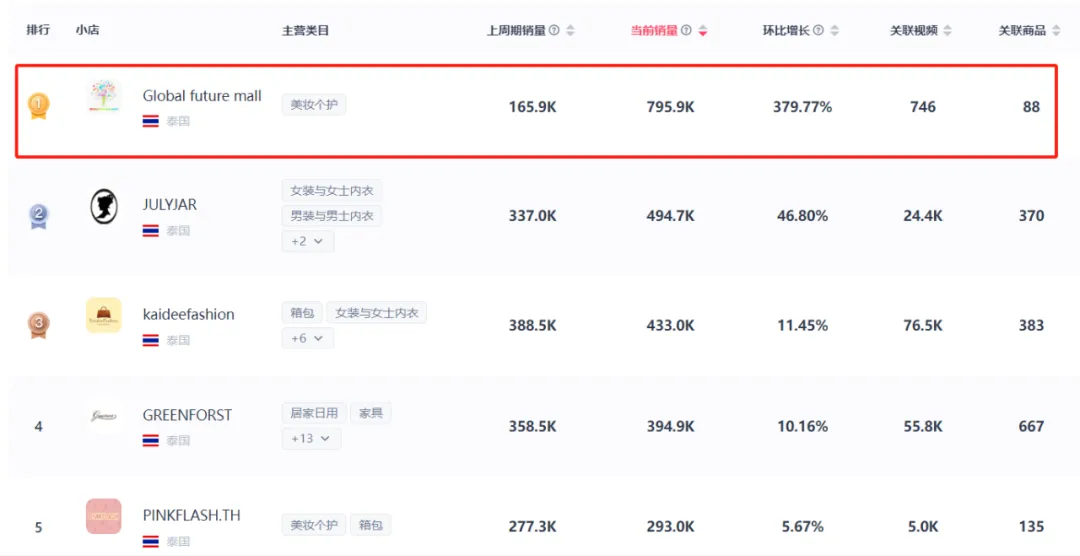Sort by 关联商品 using sort arrows

pyautogui.click(x=1056, y=30)
